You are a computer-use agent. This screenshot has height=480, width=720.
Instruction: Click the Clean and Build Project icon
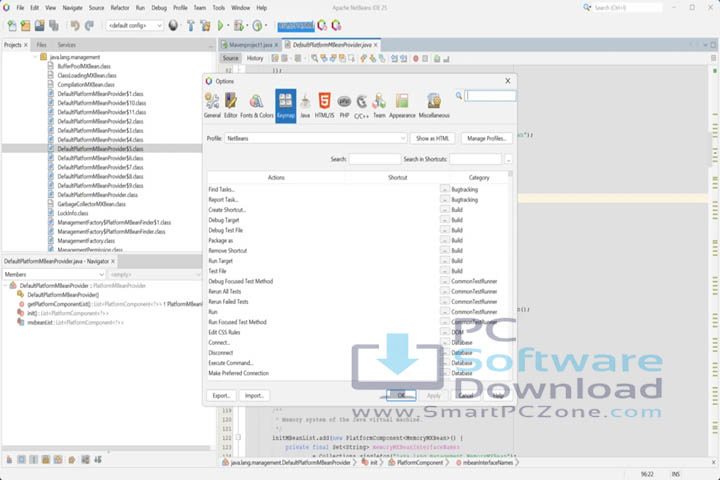205,26
